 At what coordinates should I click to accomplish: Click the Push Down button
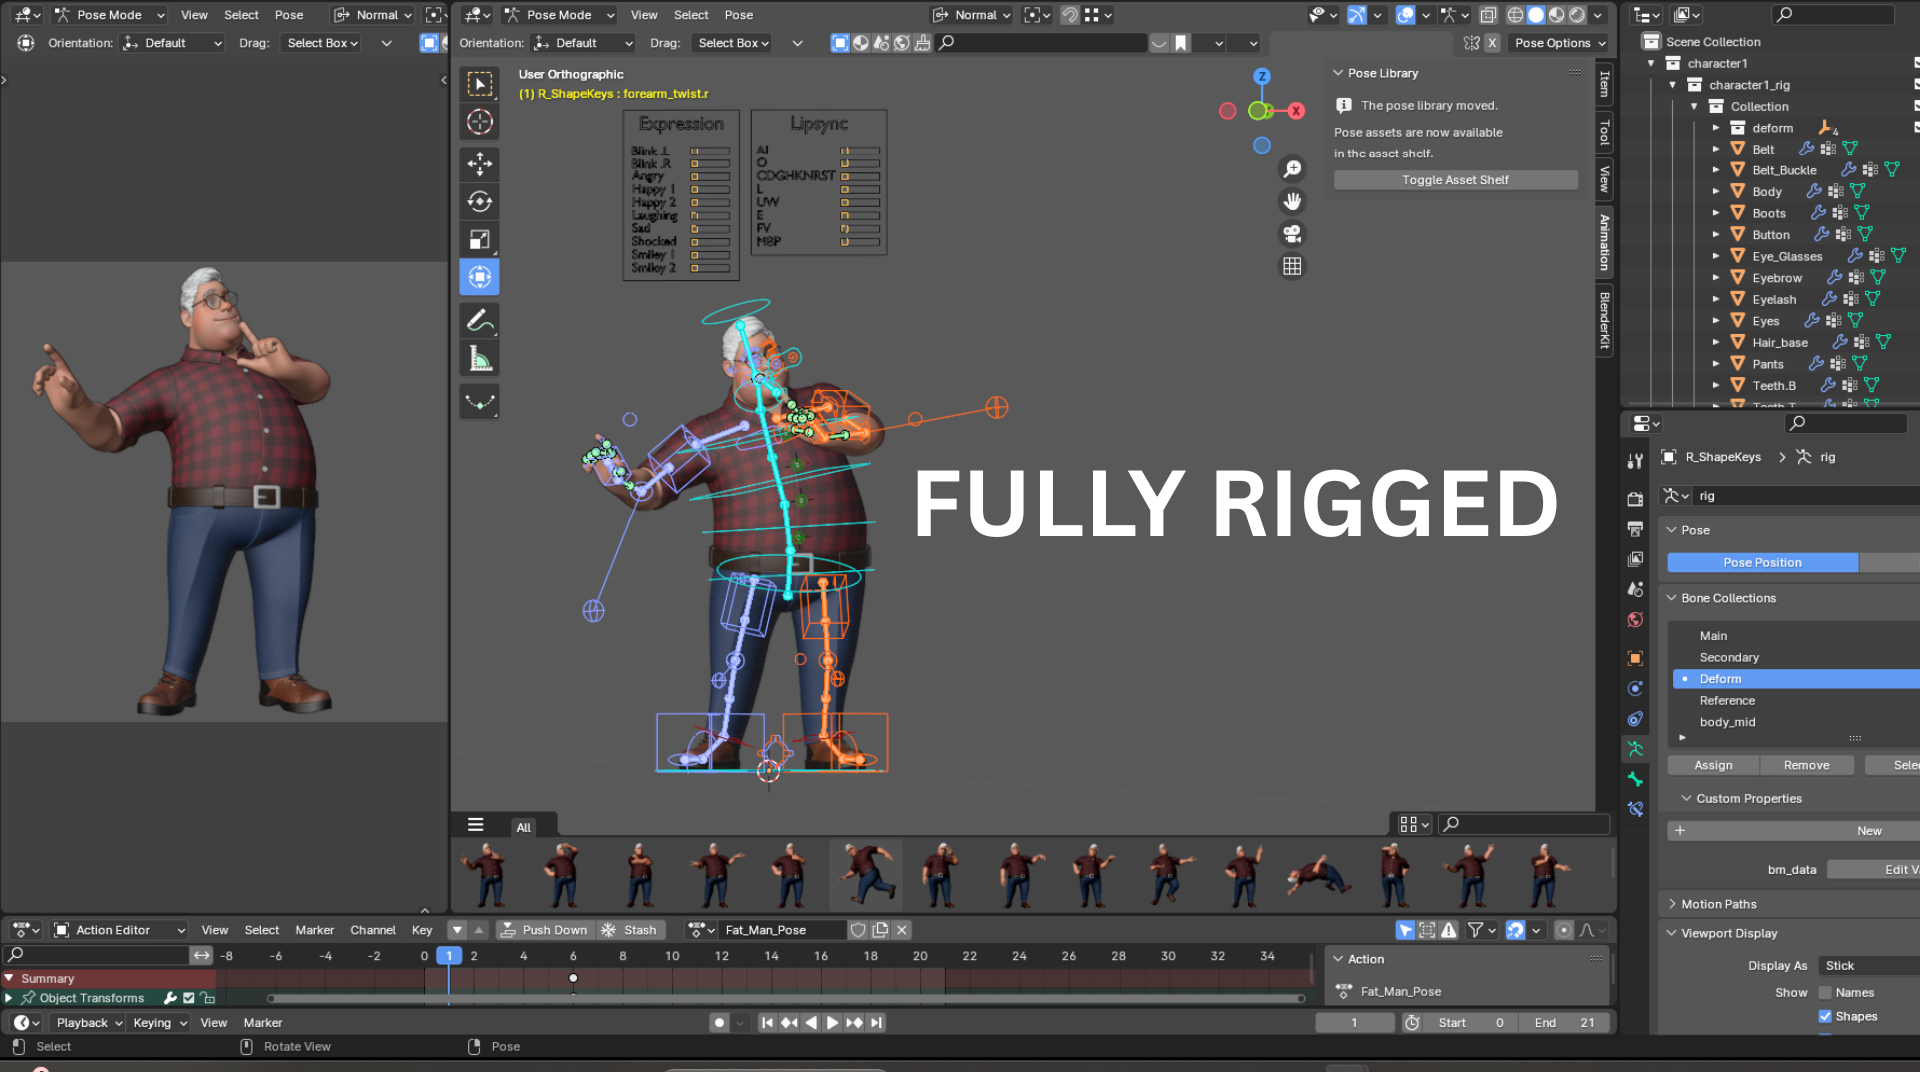tap(545, 930)
